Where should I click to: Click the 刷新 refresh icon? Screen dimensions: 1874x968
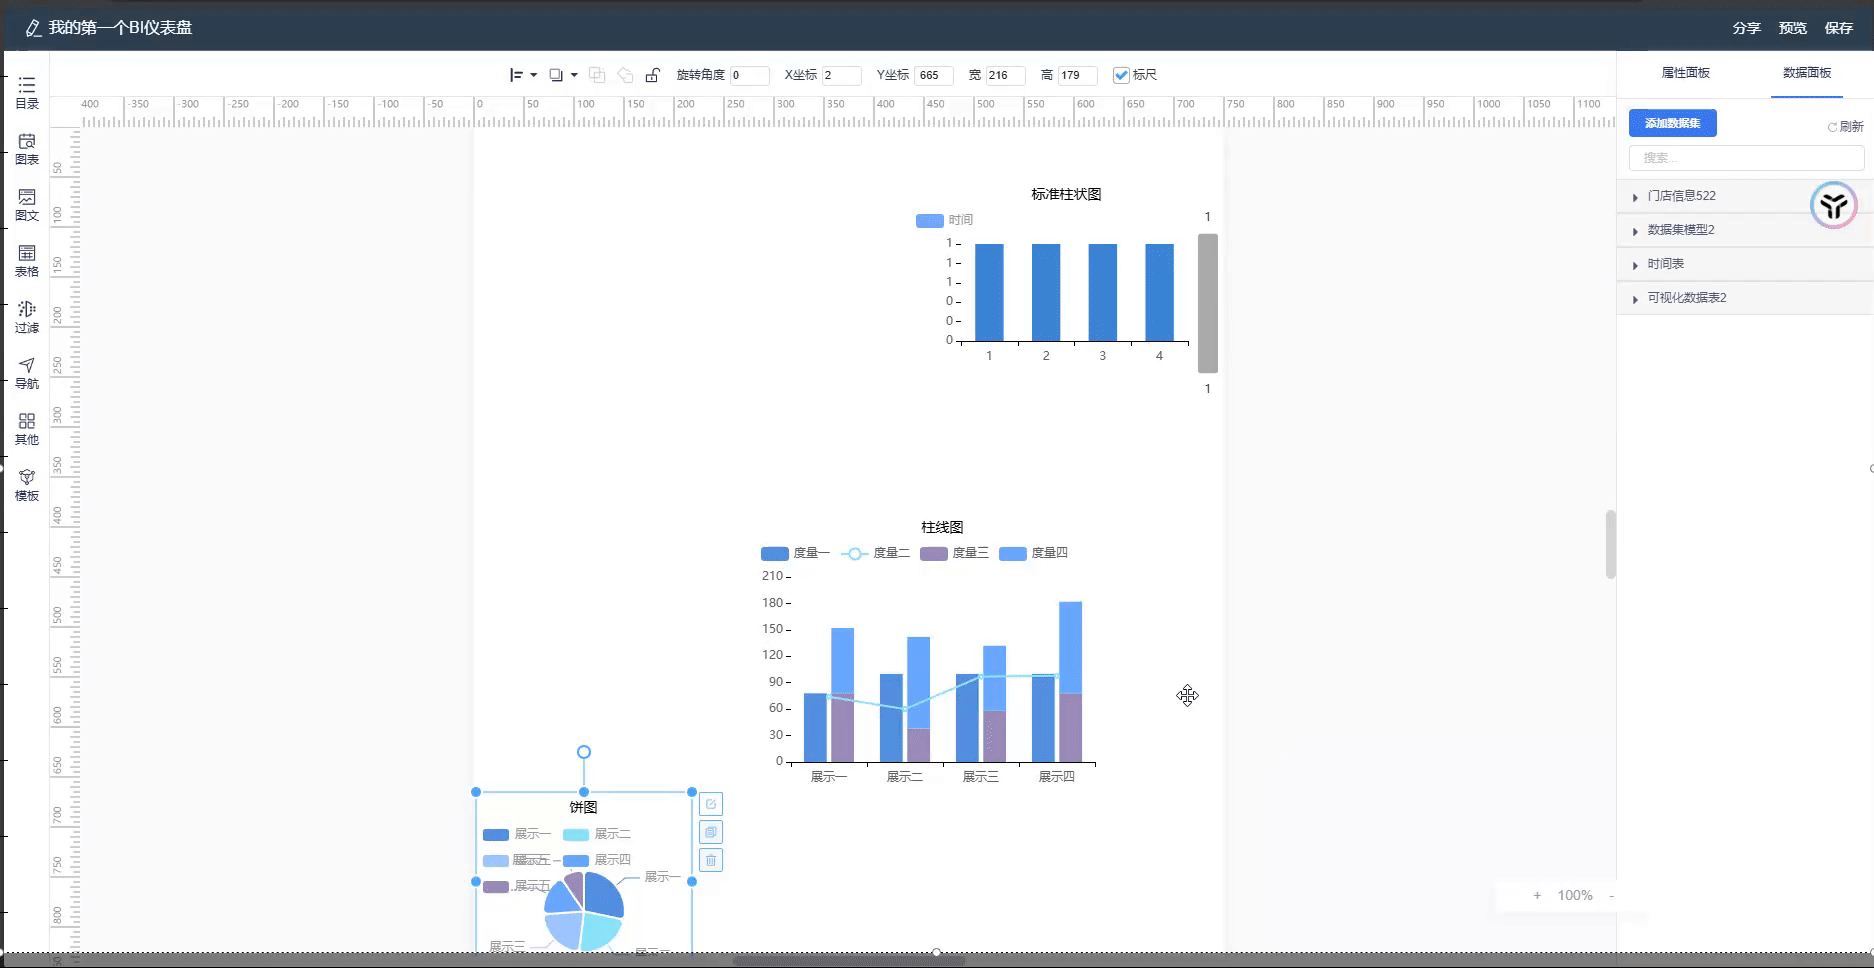(x=1833, y=127)
